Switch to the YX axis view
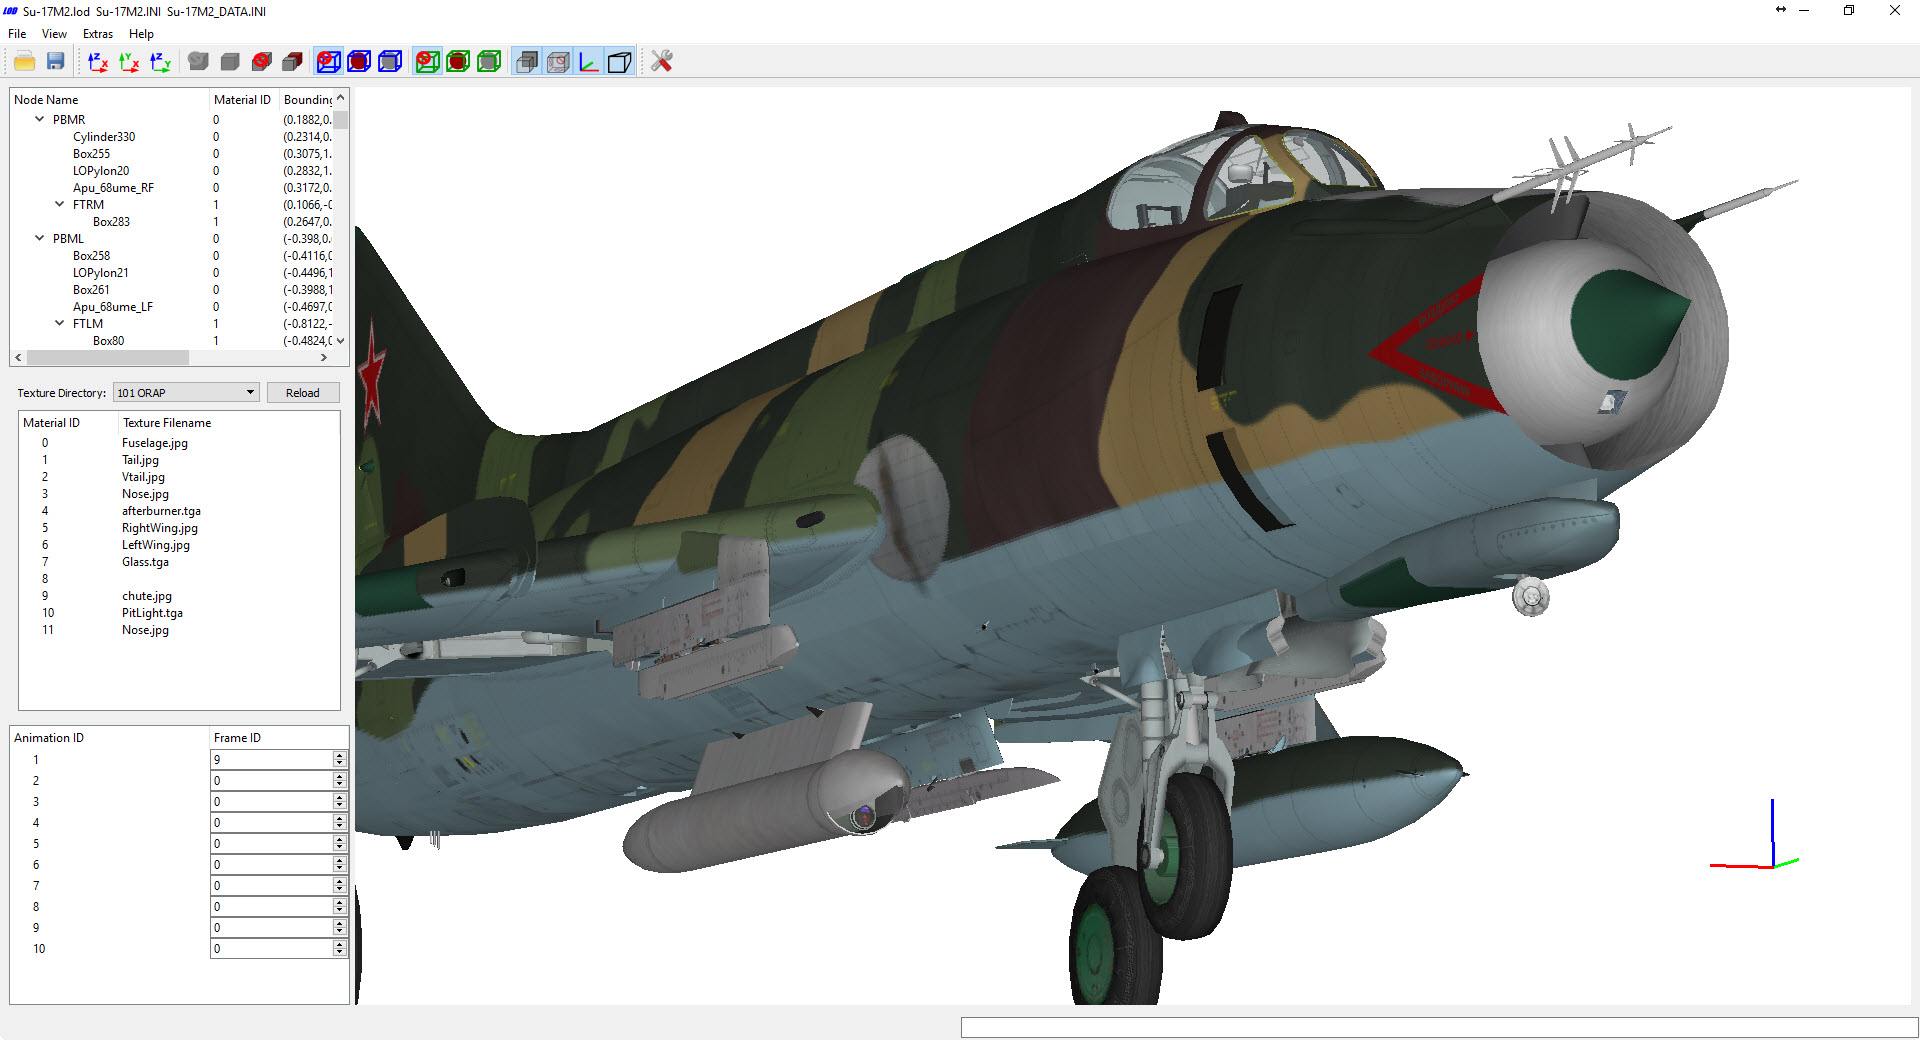This screenshot has height=1040, width=1920. (x=129, y=61)
